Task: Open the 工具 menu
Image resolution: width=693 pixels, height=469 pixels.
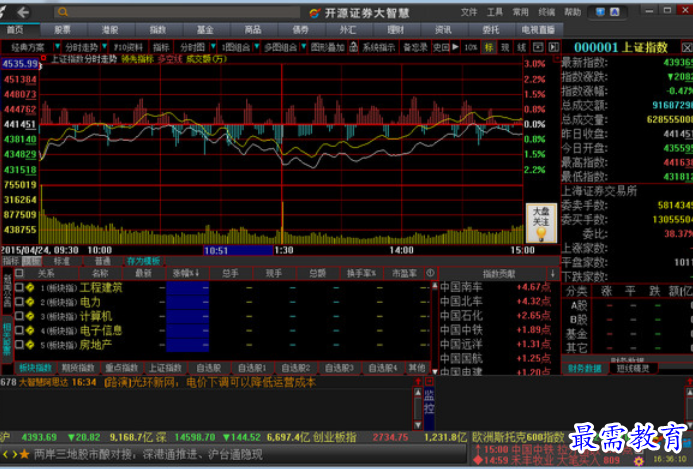Action: click(495, 12)
